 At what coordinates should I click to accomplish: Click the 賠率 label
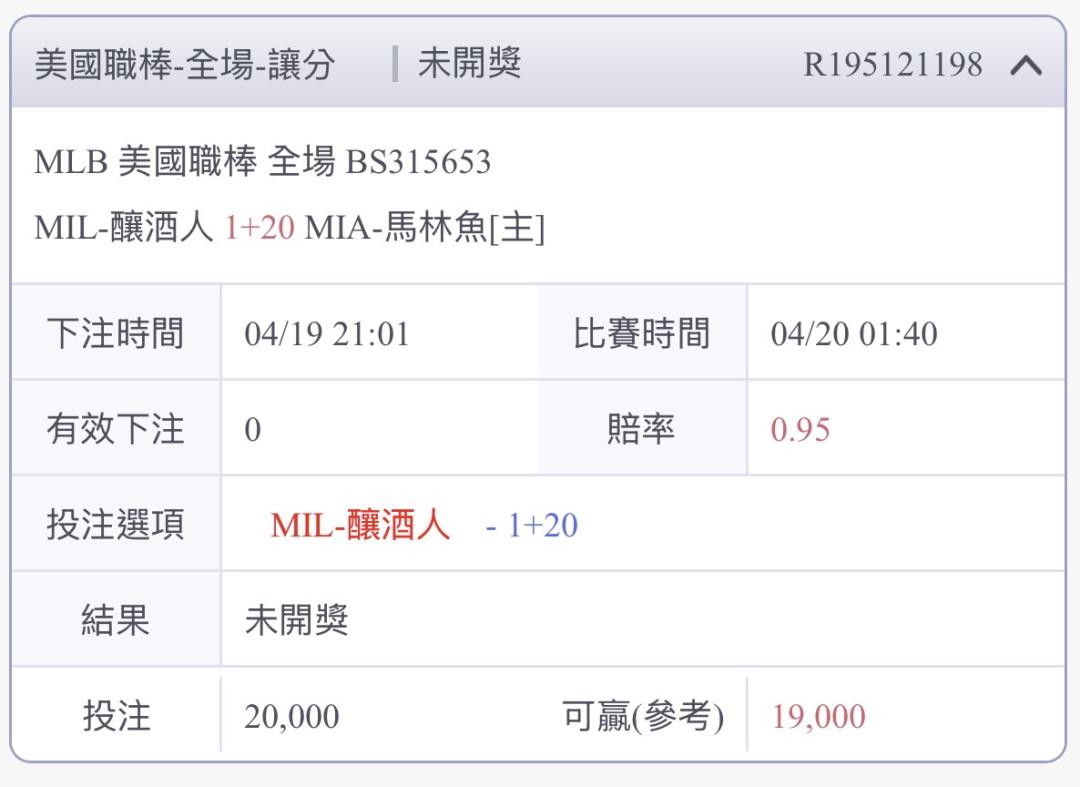point(641,429)
